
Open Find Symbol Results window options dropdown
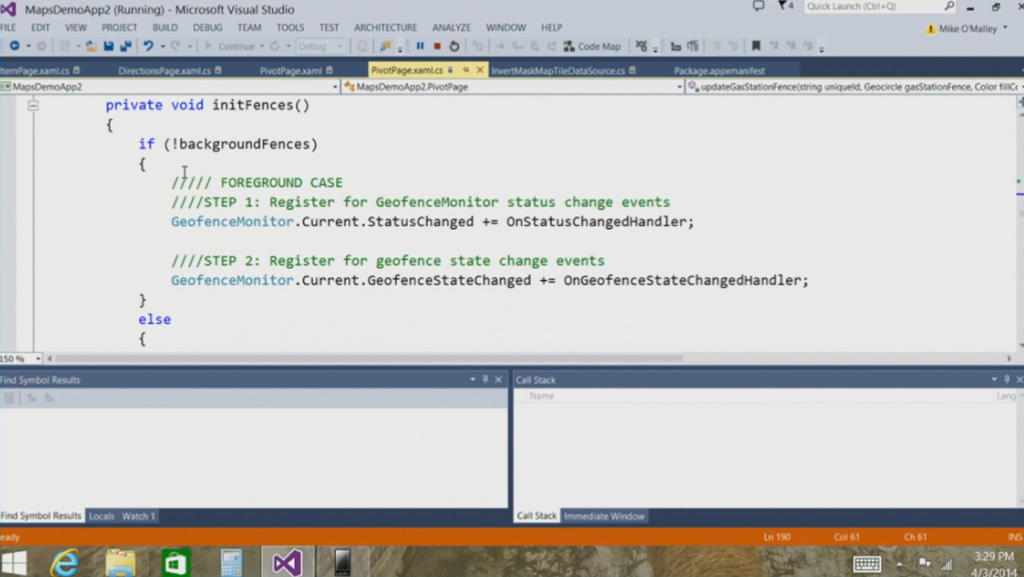click(x=472, y=379)
